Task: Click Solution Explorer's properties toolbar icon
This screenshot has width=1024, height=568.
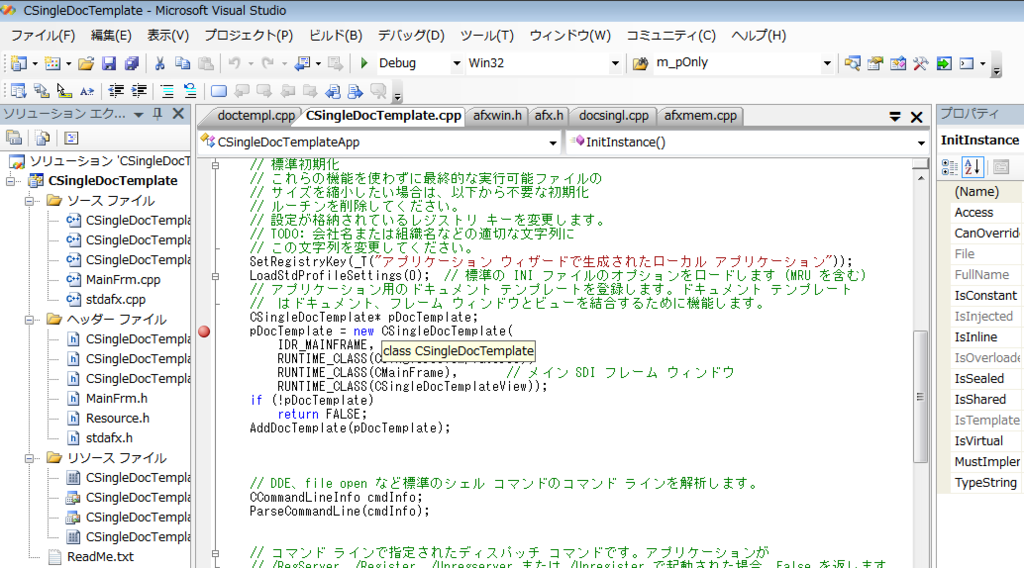Action: click(14, 138)
